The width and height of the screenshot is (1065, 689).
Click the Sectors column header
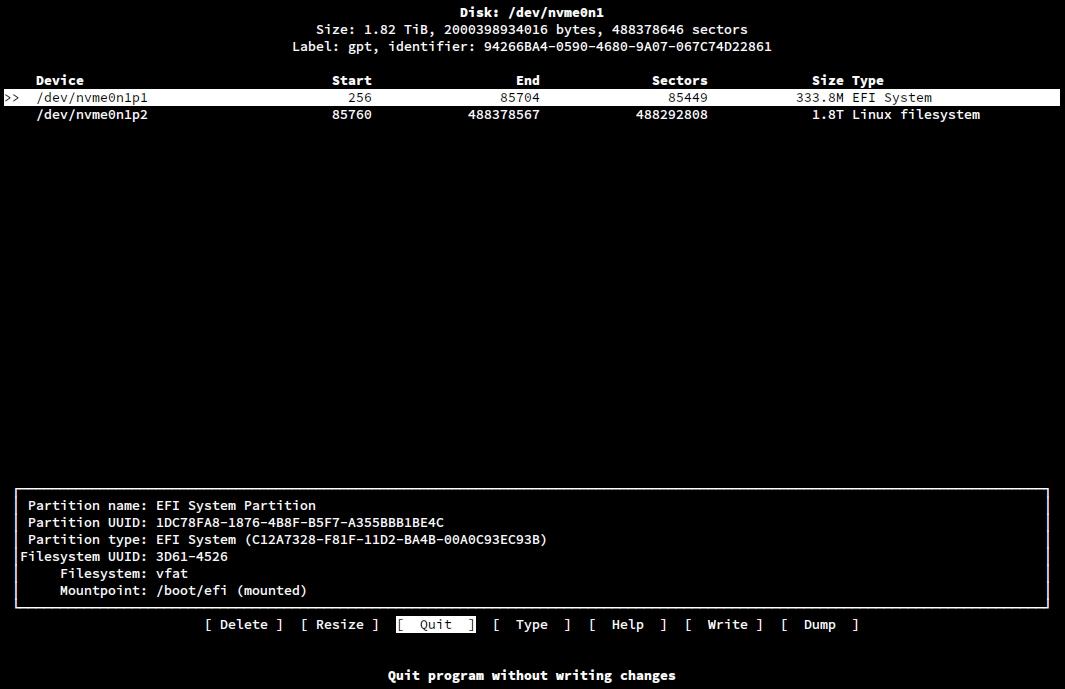click(x=680, y=80)
